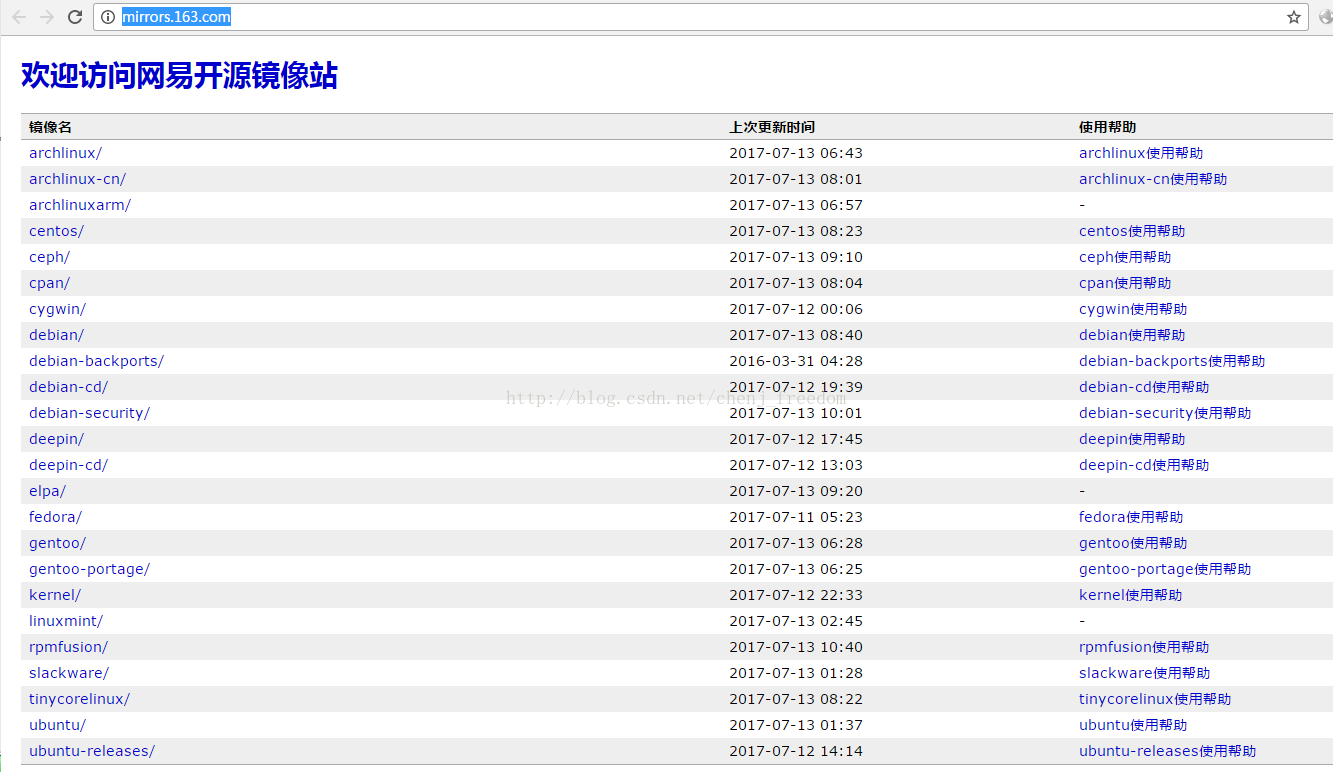The image size is (1333, 775).
Task: Open tinycorelinux使用帮助 help link
Action: 1155,699
